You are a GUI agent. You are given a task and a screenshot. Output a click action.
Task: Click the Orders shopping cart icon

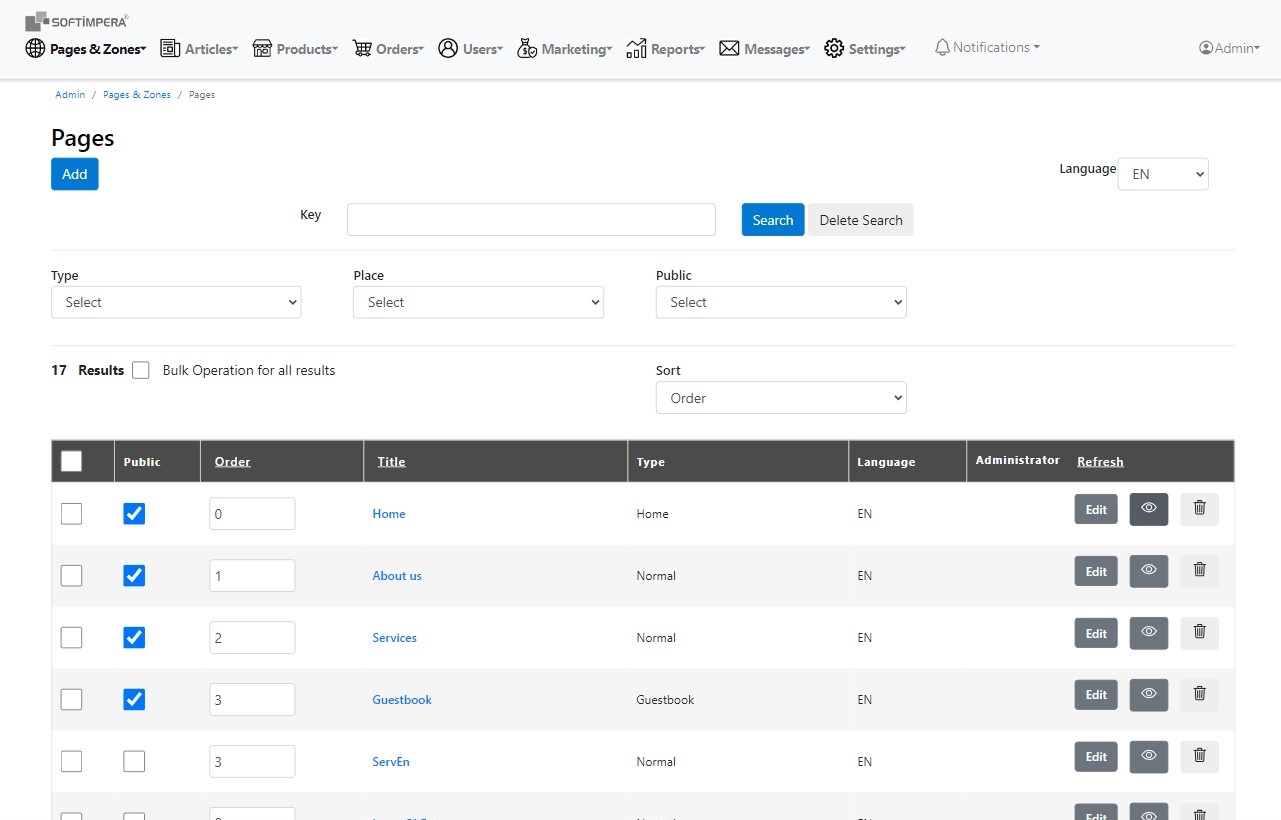click(362, 48)
